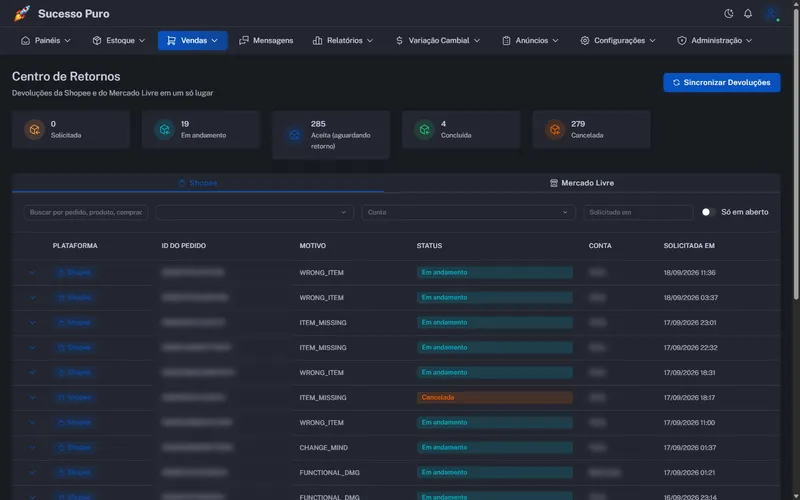The width and height of the screenshot is (800, 500).
Task: Click the MOTIVO column header
Action: (312, 246)
